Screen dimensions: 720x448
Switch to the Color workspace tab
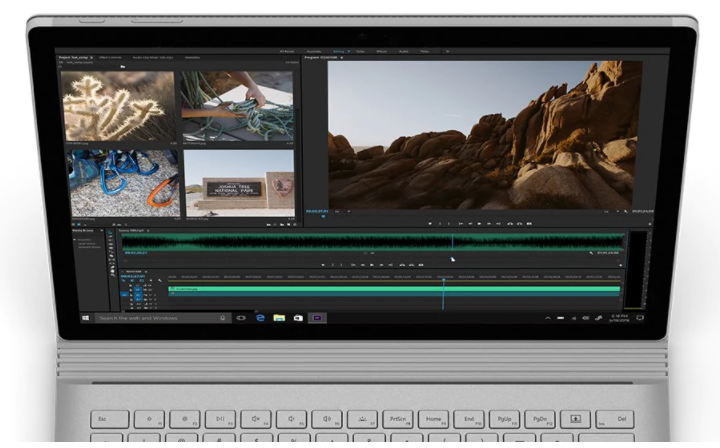click(x=360, y=51)
